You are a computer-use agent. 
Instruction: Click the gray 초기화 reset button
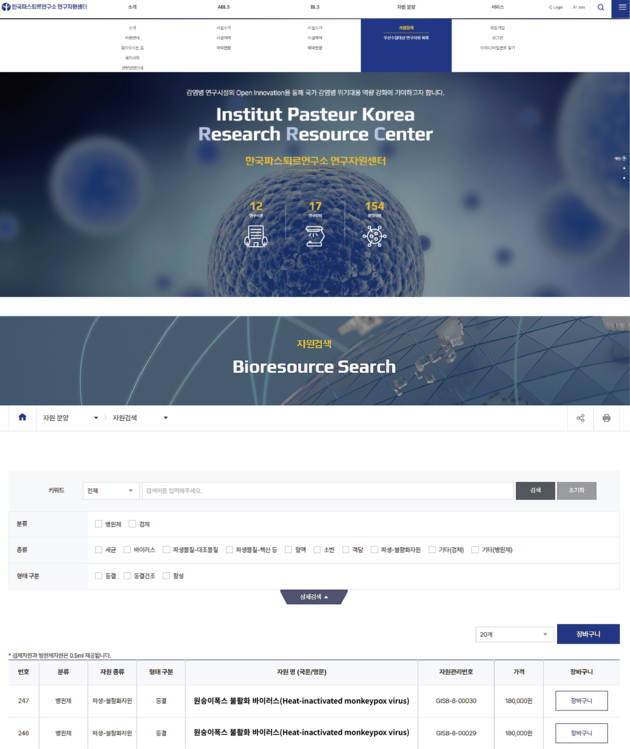tap(577, 491)
